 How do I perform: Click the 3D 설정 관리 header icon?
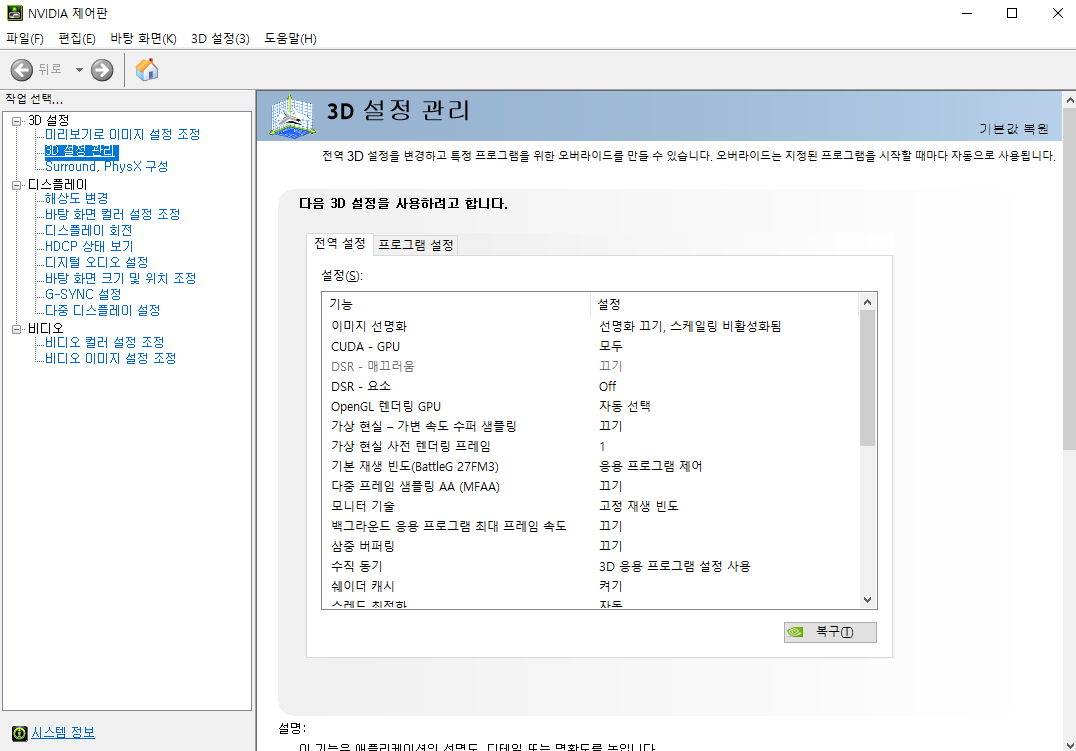click(292, 116)
